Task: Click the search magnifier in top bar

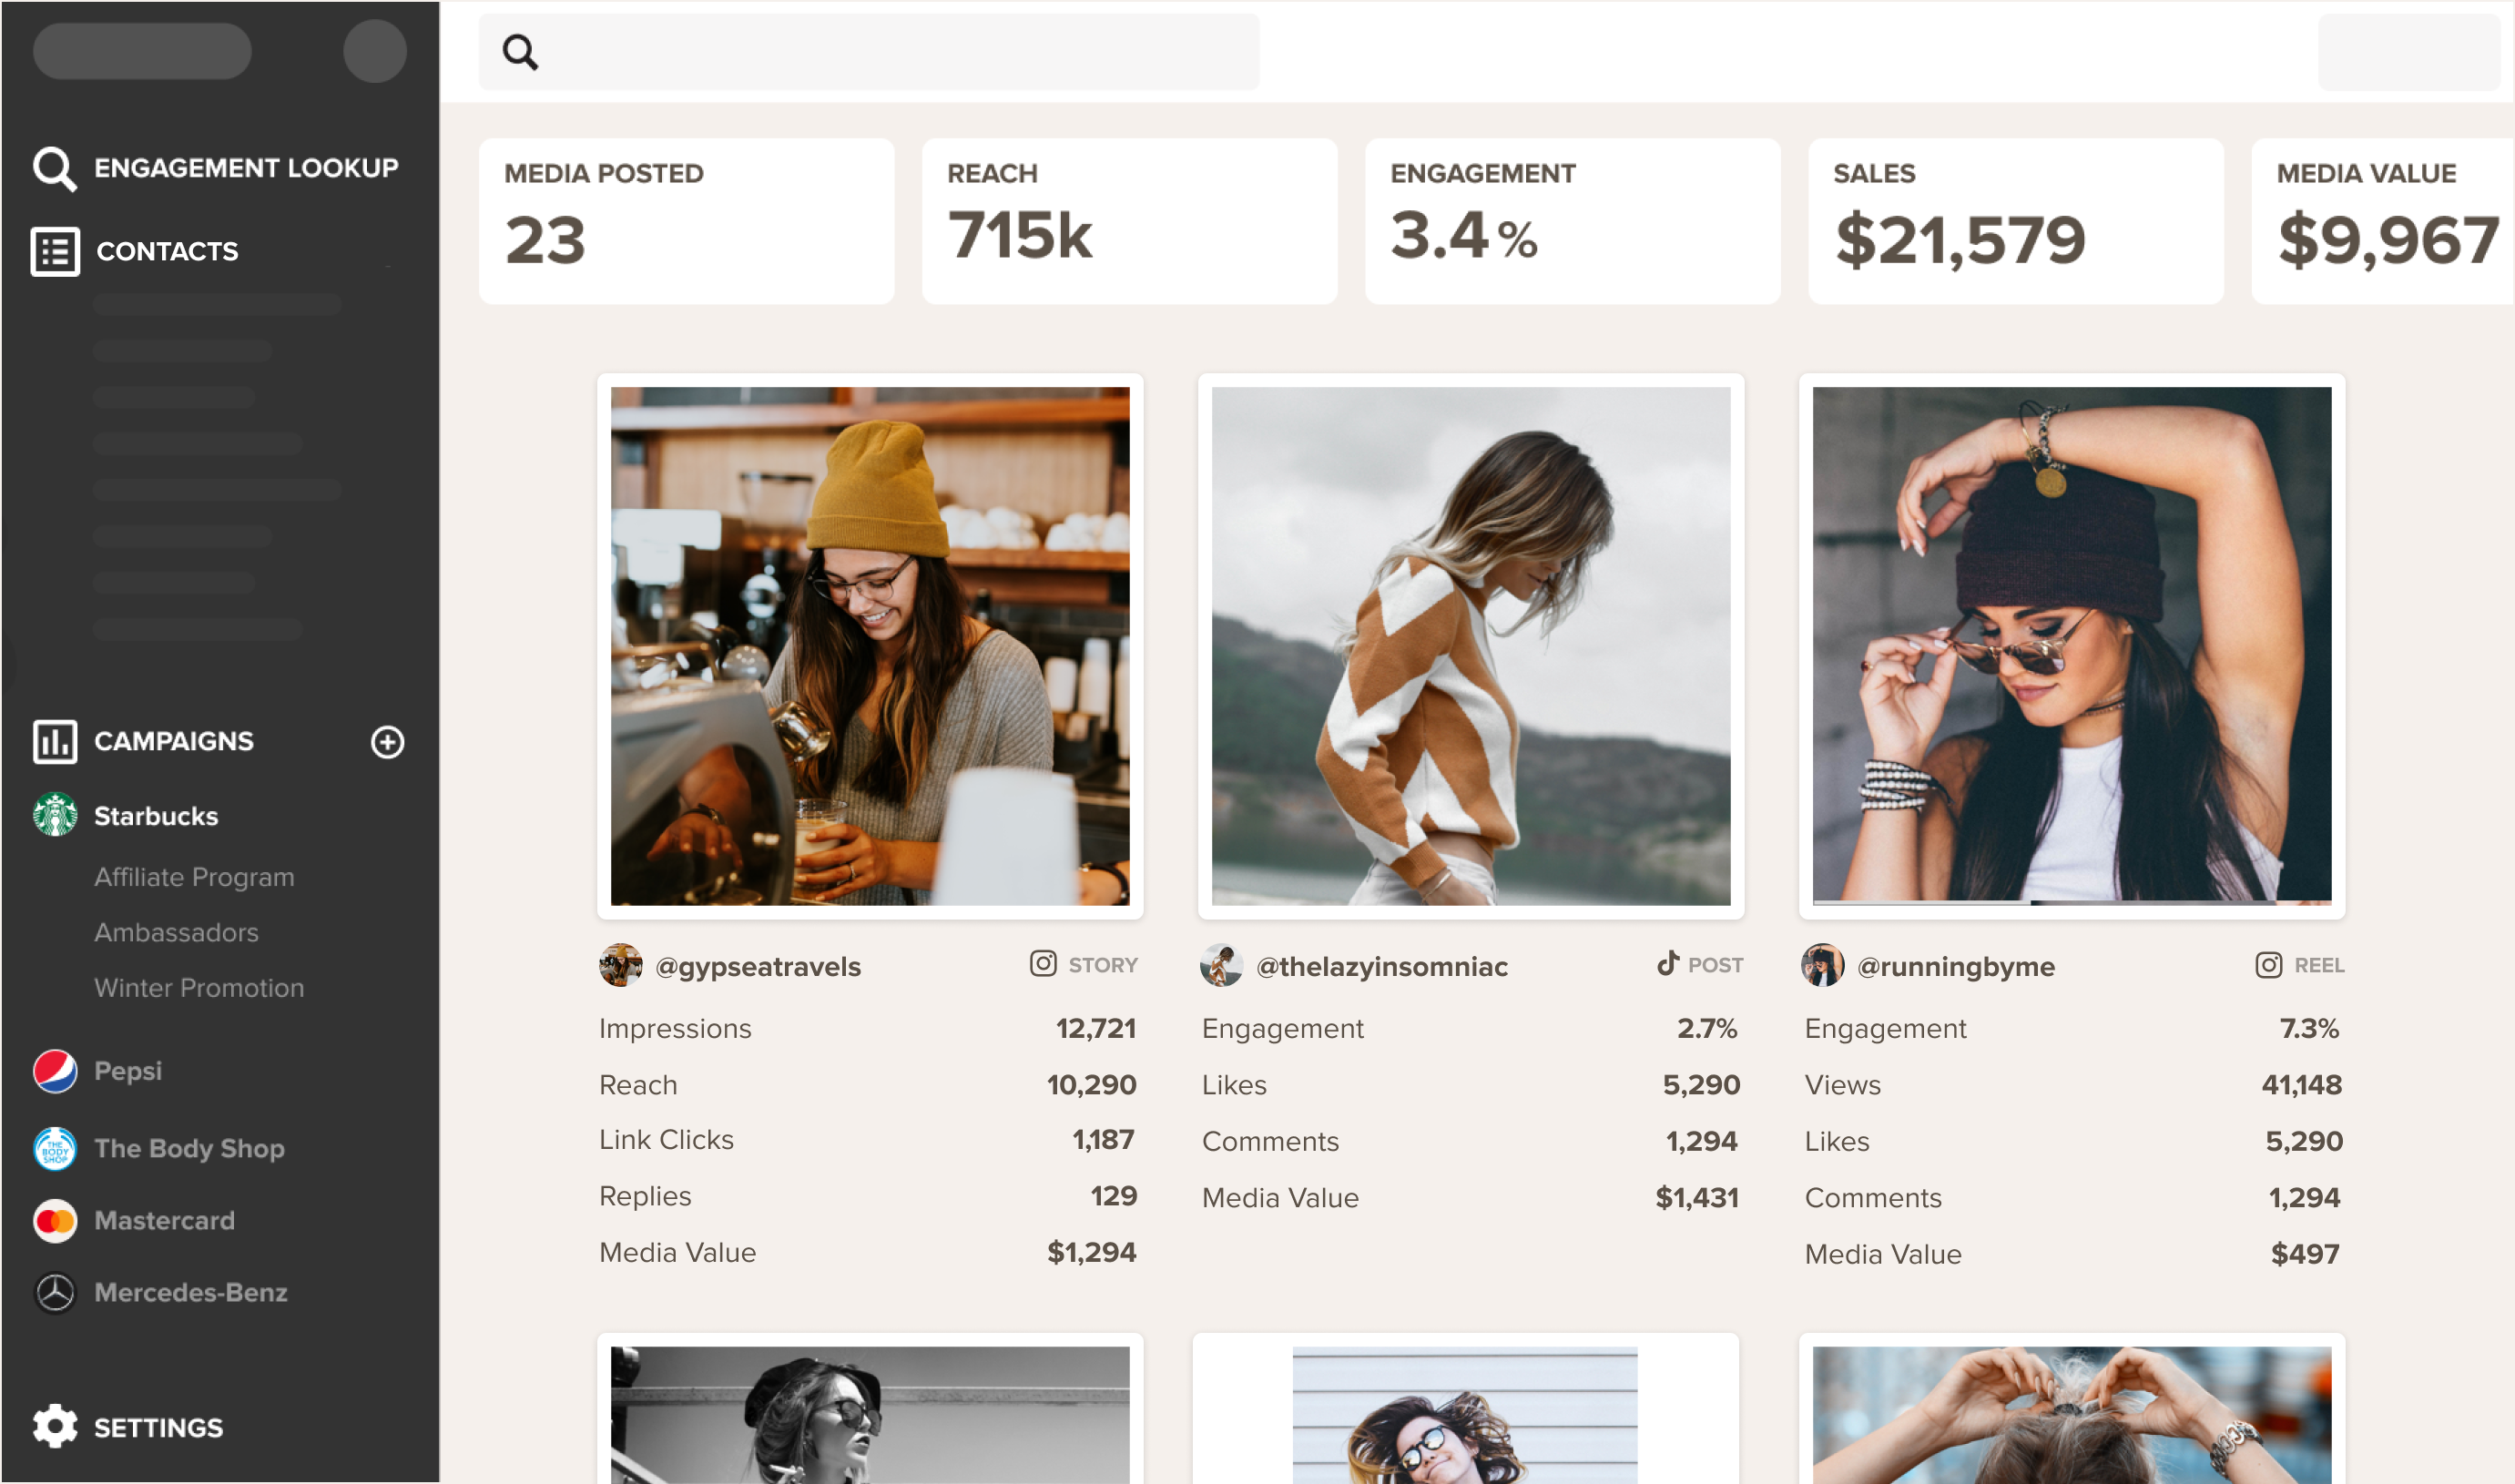Action: [520, 52]
